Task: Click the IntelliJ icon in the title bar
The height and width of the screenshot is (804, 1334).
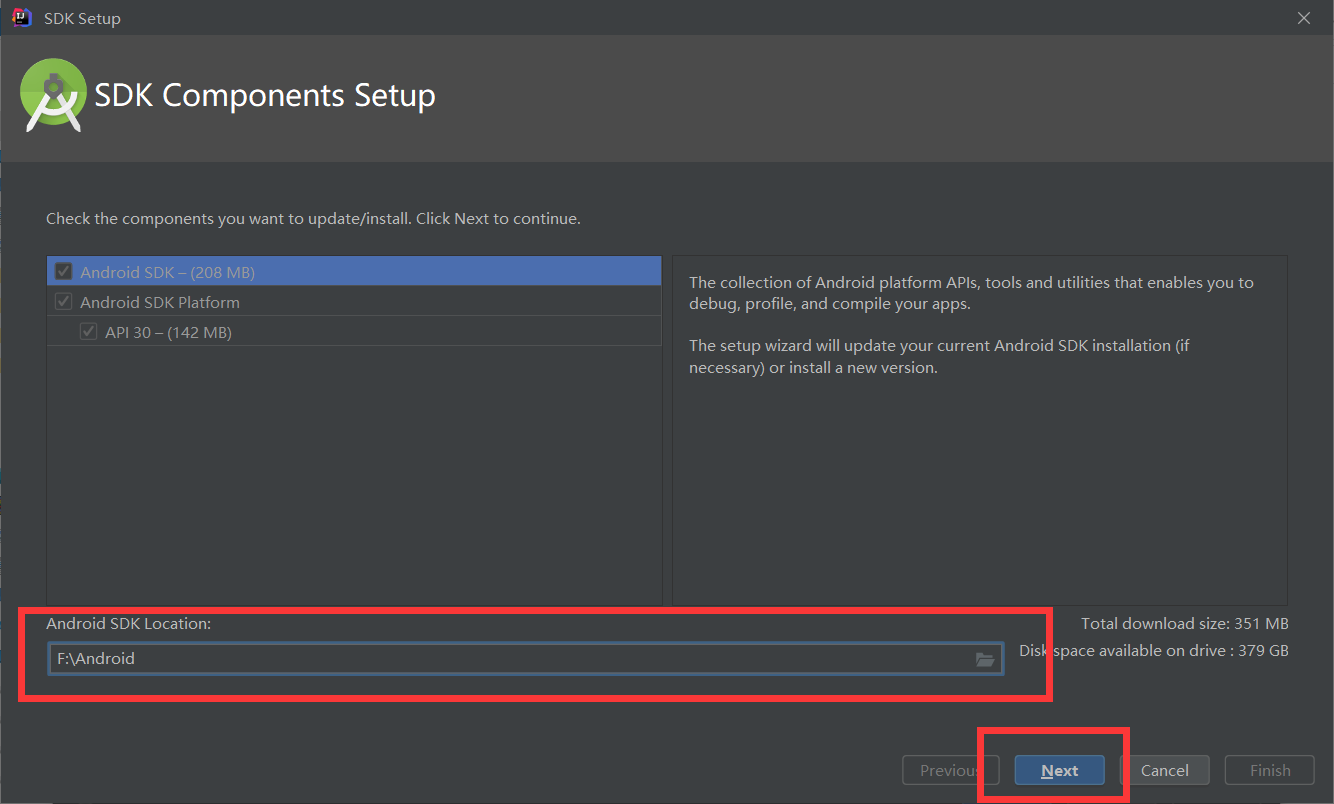Action: pyautogui.click(x=21, y=17)
